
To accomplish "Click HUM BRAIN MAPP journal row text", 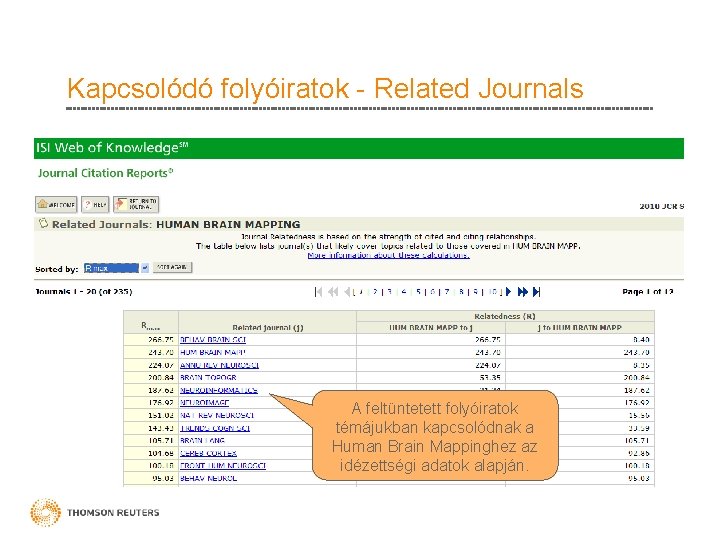I will (213, 353).
